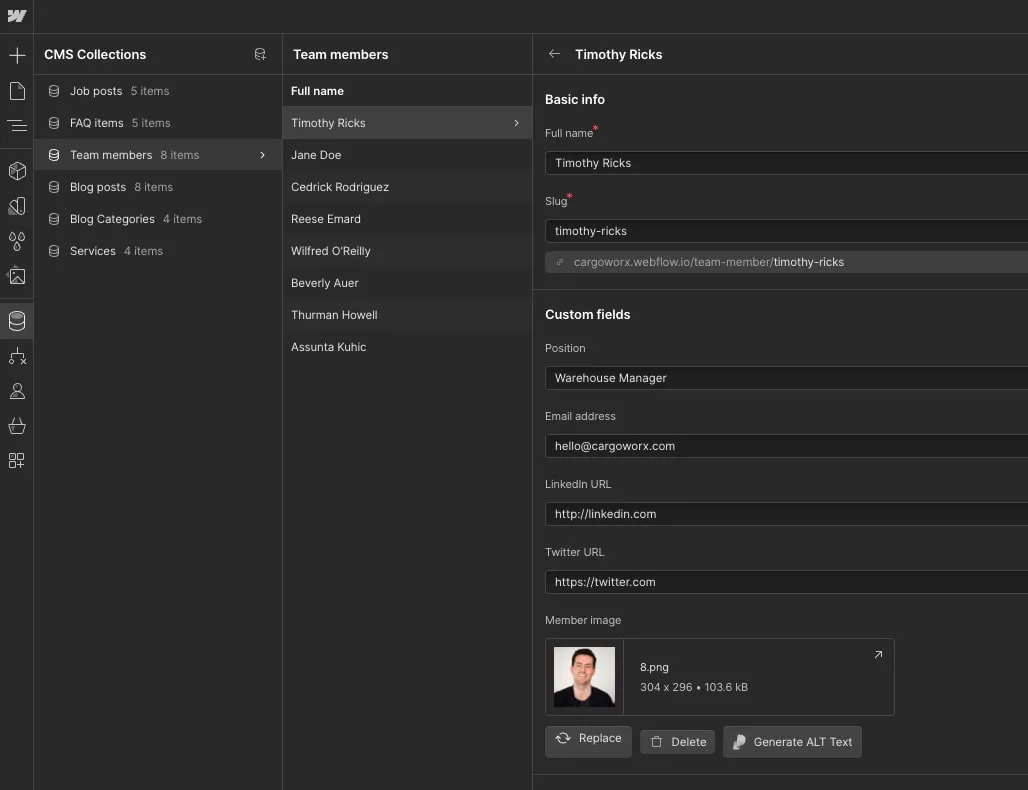The image size is (1028, 790).
Task: Click the database icon next to Services
Action: (54, 251)
